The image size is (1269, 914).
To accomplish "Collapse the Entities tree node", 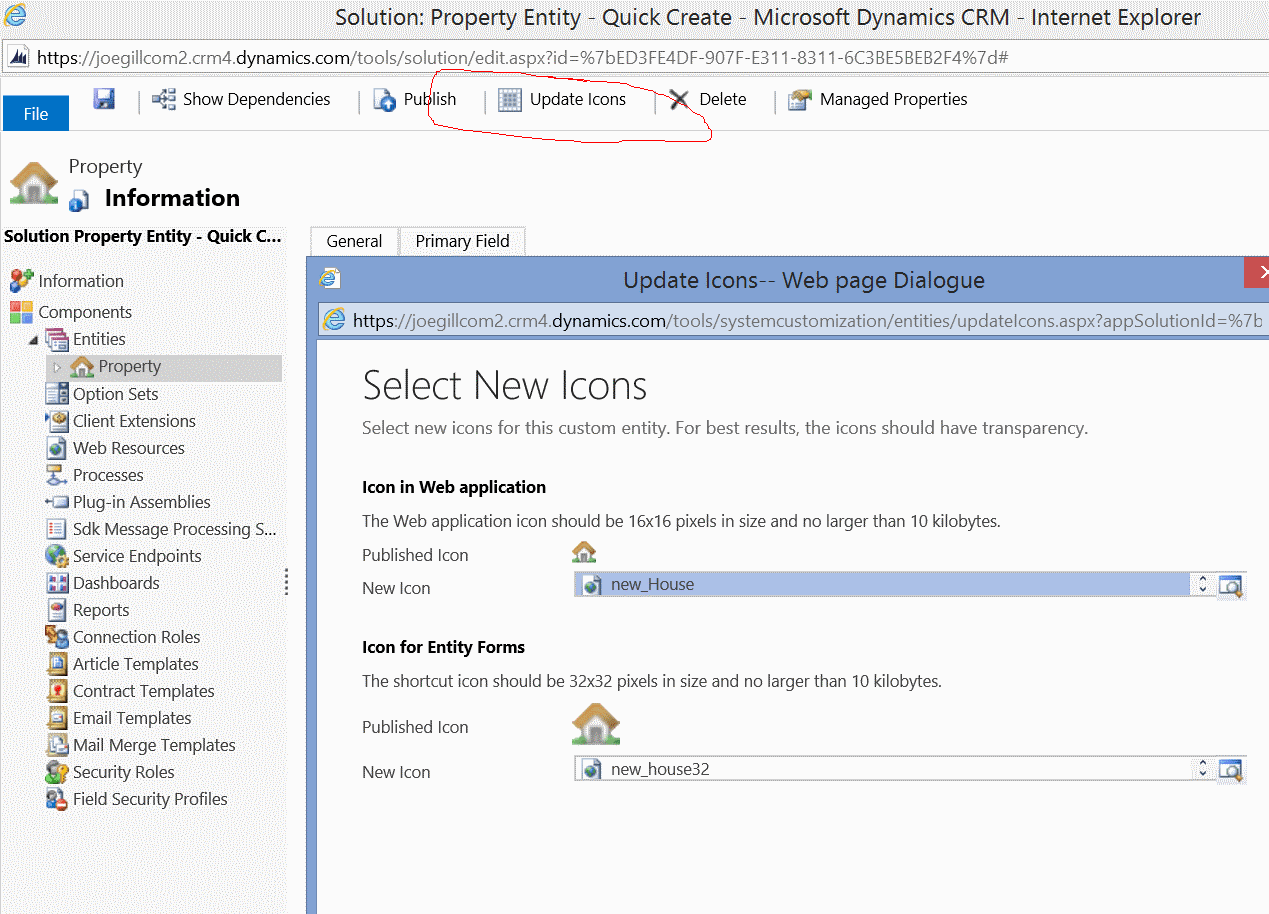I will (x=34, y=339).
